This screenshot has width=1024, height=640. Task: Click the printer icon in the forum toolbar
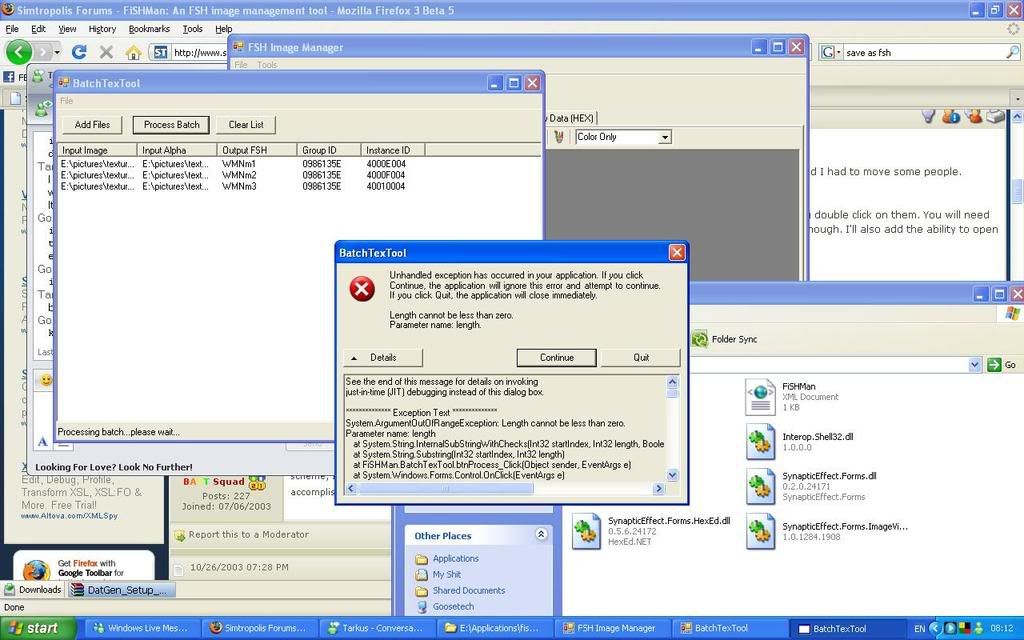(995, 116)
